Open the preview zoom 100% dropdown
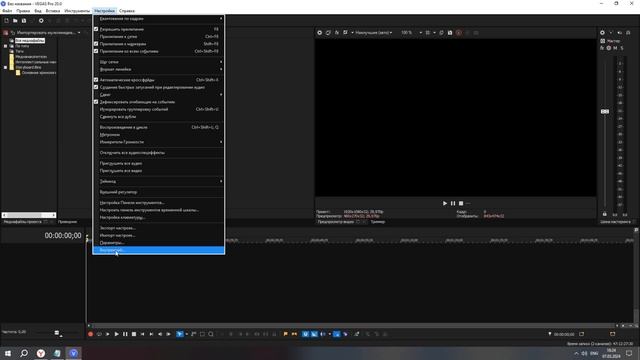 (x=411, y=33)
